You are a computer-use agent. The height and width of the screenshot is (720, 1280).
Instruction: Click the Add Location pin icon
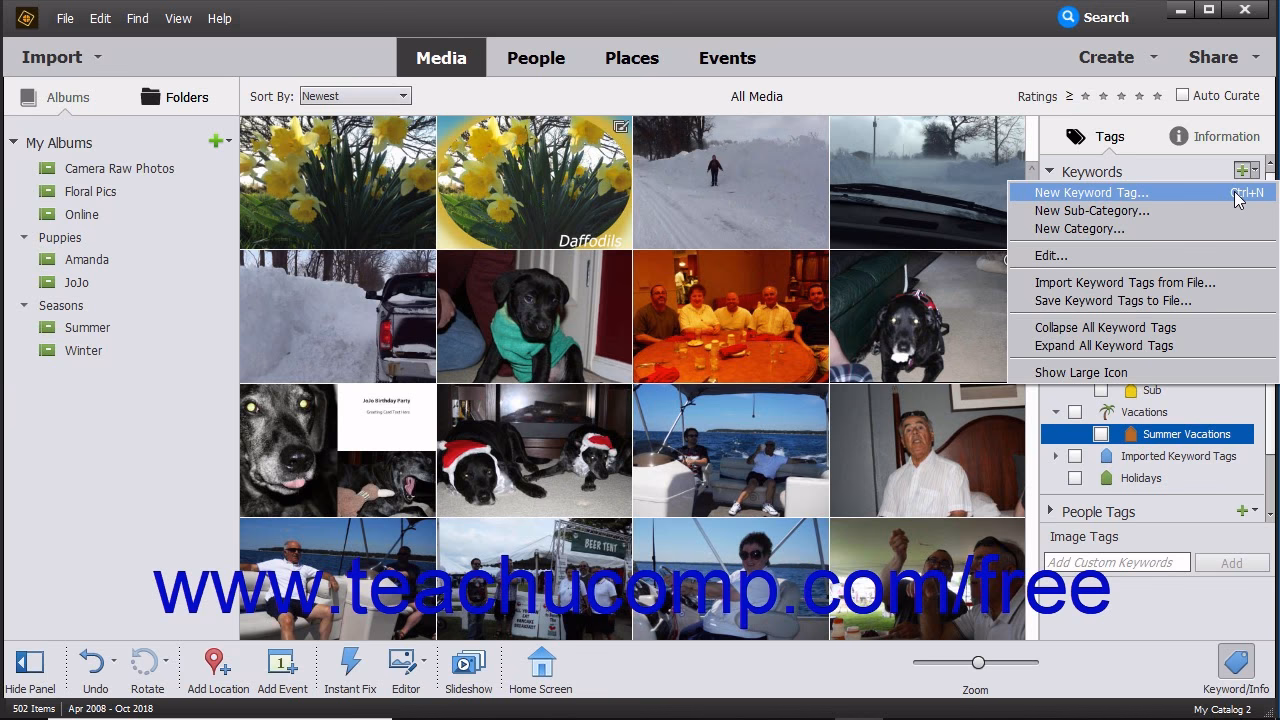click(x=215, y=662)
